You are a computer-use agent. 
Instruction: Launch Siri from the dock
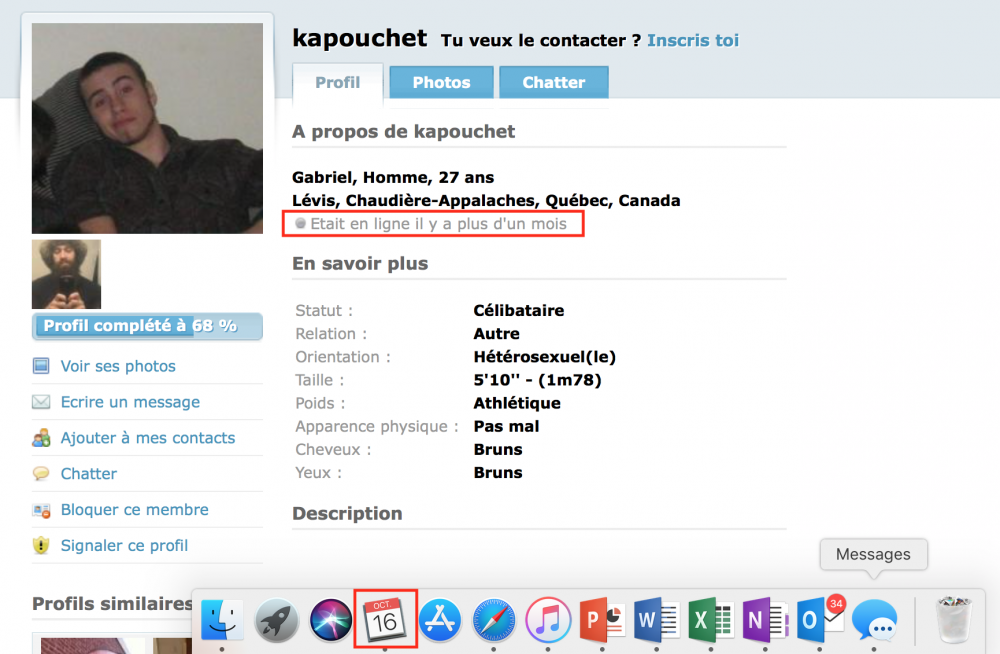click(331, 620)
